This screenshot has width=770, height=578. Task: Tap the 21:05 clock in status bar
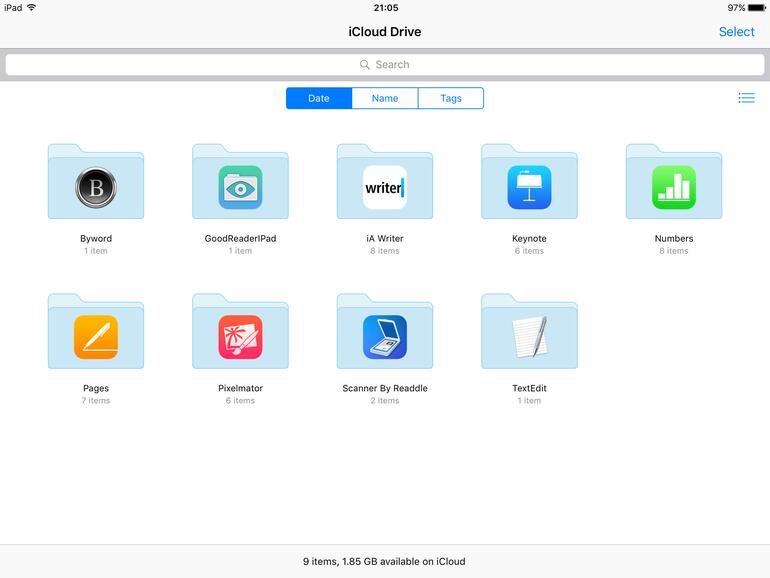[385, 8]
